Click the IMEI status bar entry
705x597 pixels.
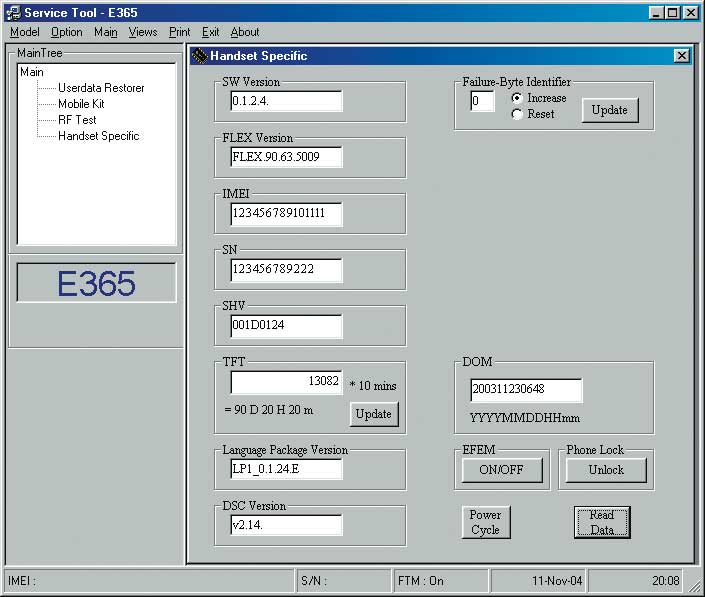pos(148,581)
